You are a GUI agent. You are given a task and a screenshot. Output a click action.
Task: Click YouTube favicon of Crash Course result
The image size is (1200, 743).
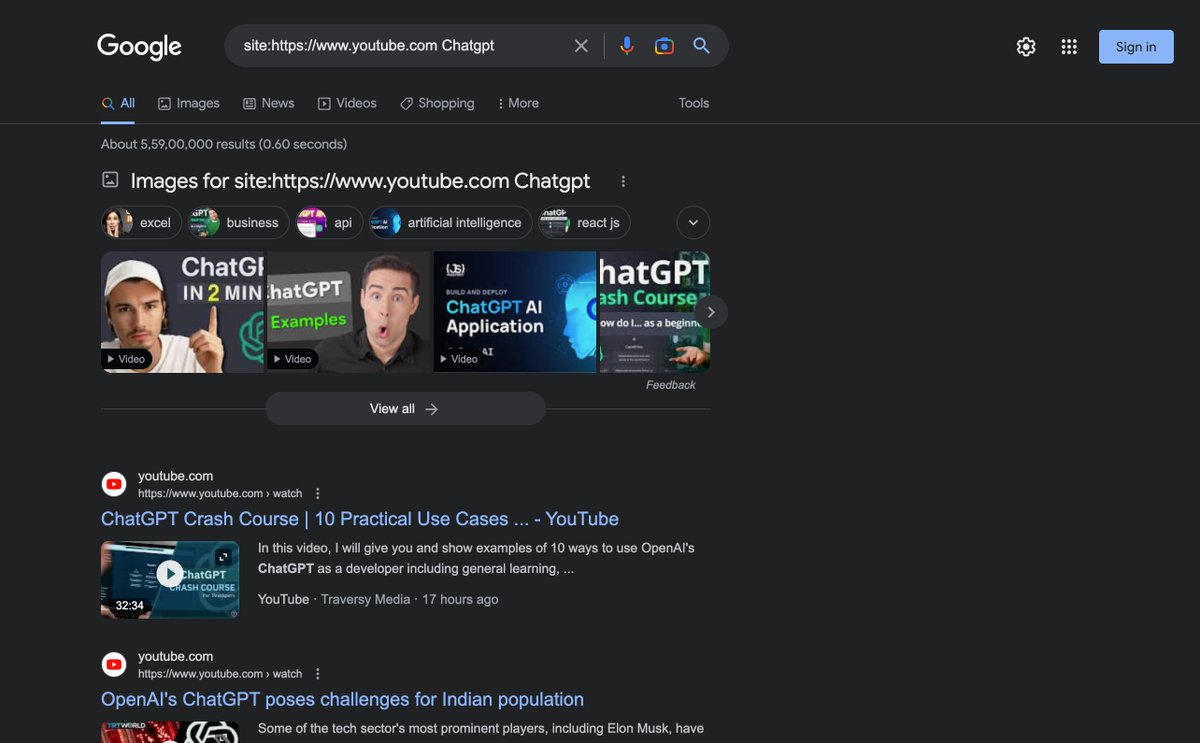click(x=115, y=485)
